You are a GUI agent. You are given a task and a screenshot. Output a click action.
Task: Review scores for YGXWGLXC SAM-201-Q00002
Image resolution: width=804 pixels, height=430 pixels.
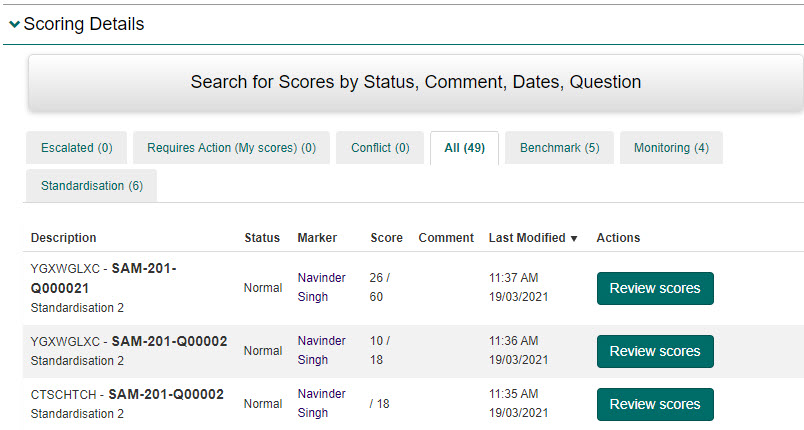click(x=655, y=351)
